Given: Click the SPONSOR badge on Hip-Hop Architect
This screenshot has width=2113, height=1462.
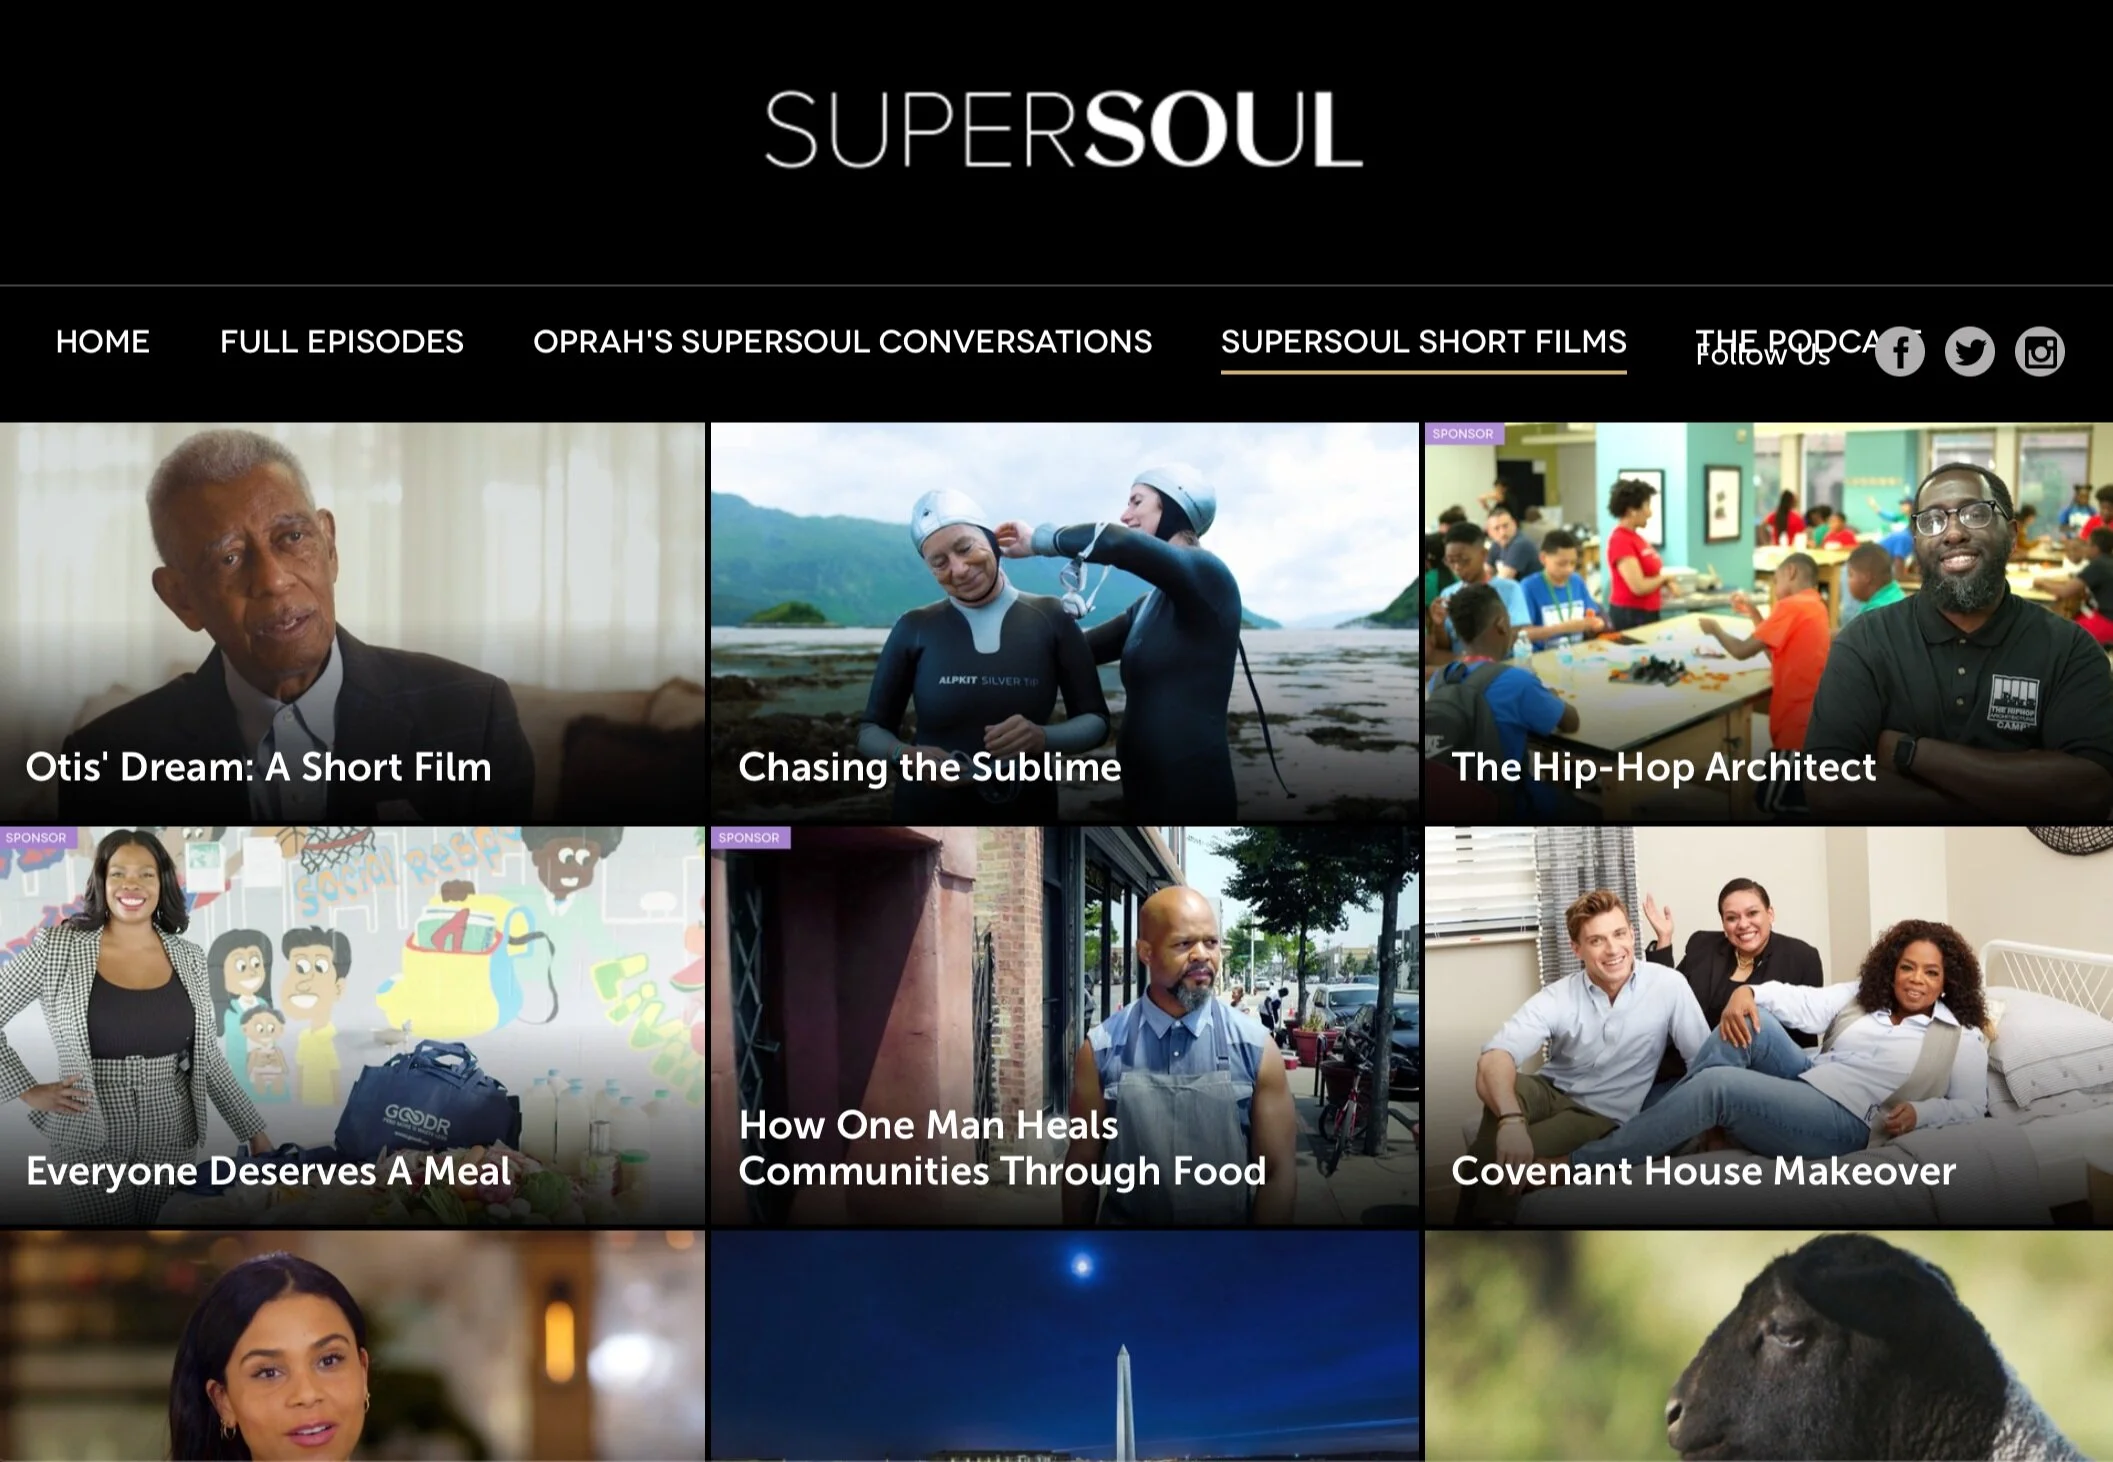Looking at the screenshot, I should [1463, 434].
